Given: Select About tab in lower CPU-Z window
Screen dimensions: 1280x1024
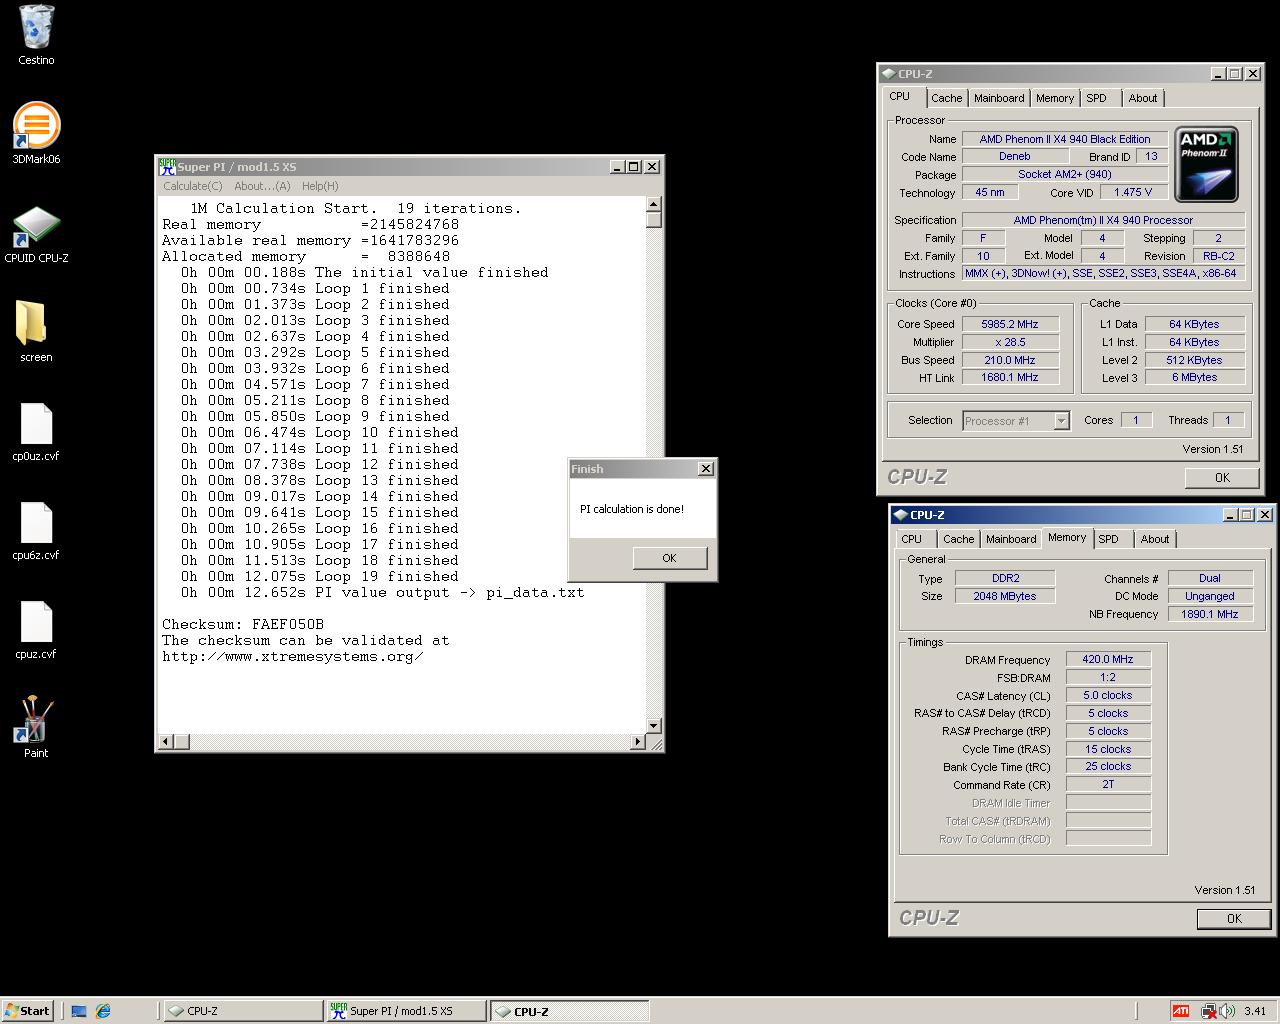Looking at the screenshot, I should pyautogui.click(x=1154, y=539).
